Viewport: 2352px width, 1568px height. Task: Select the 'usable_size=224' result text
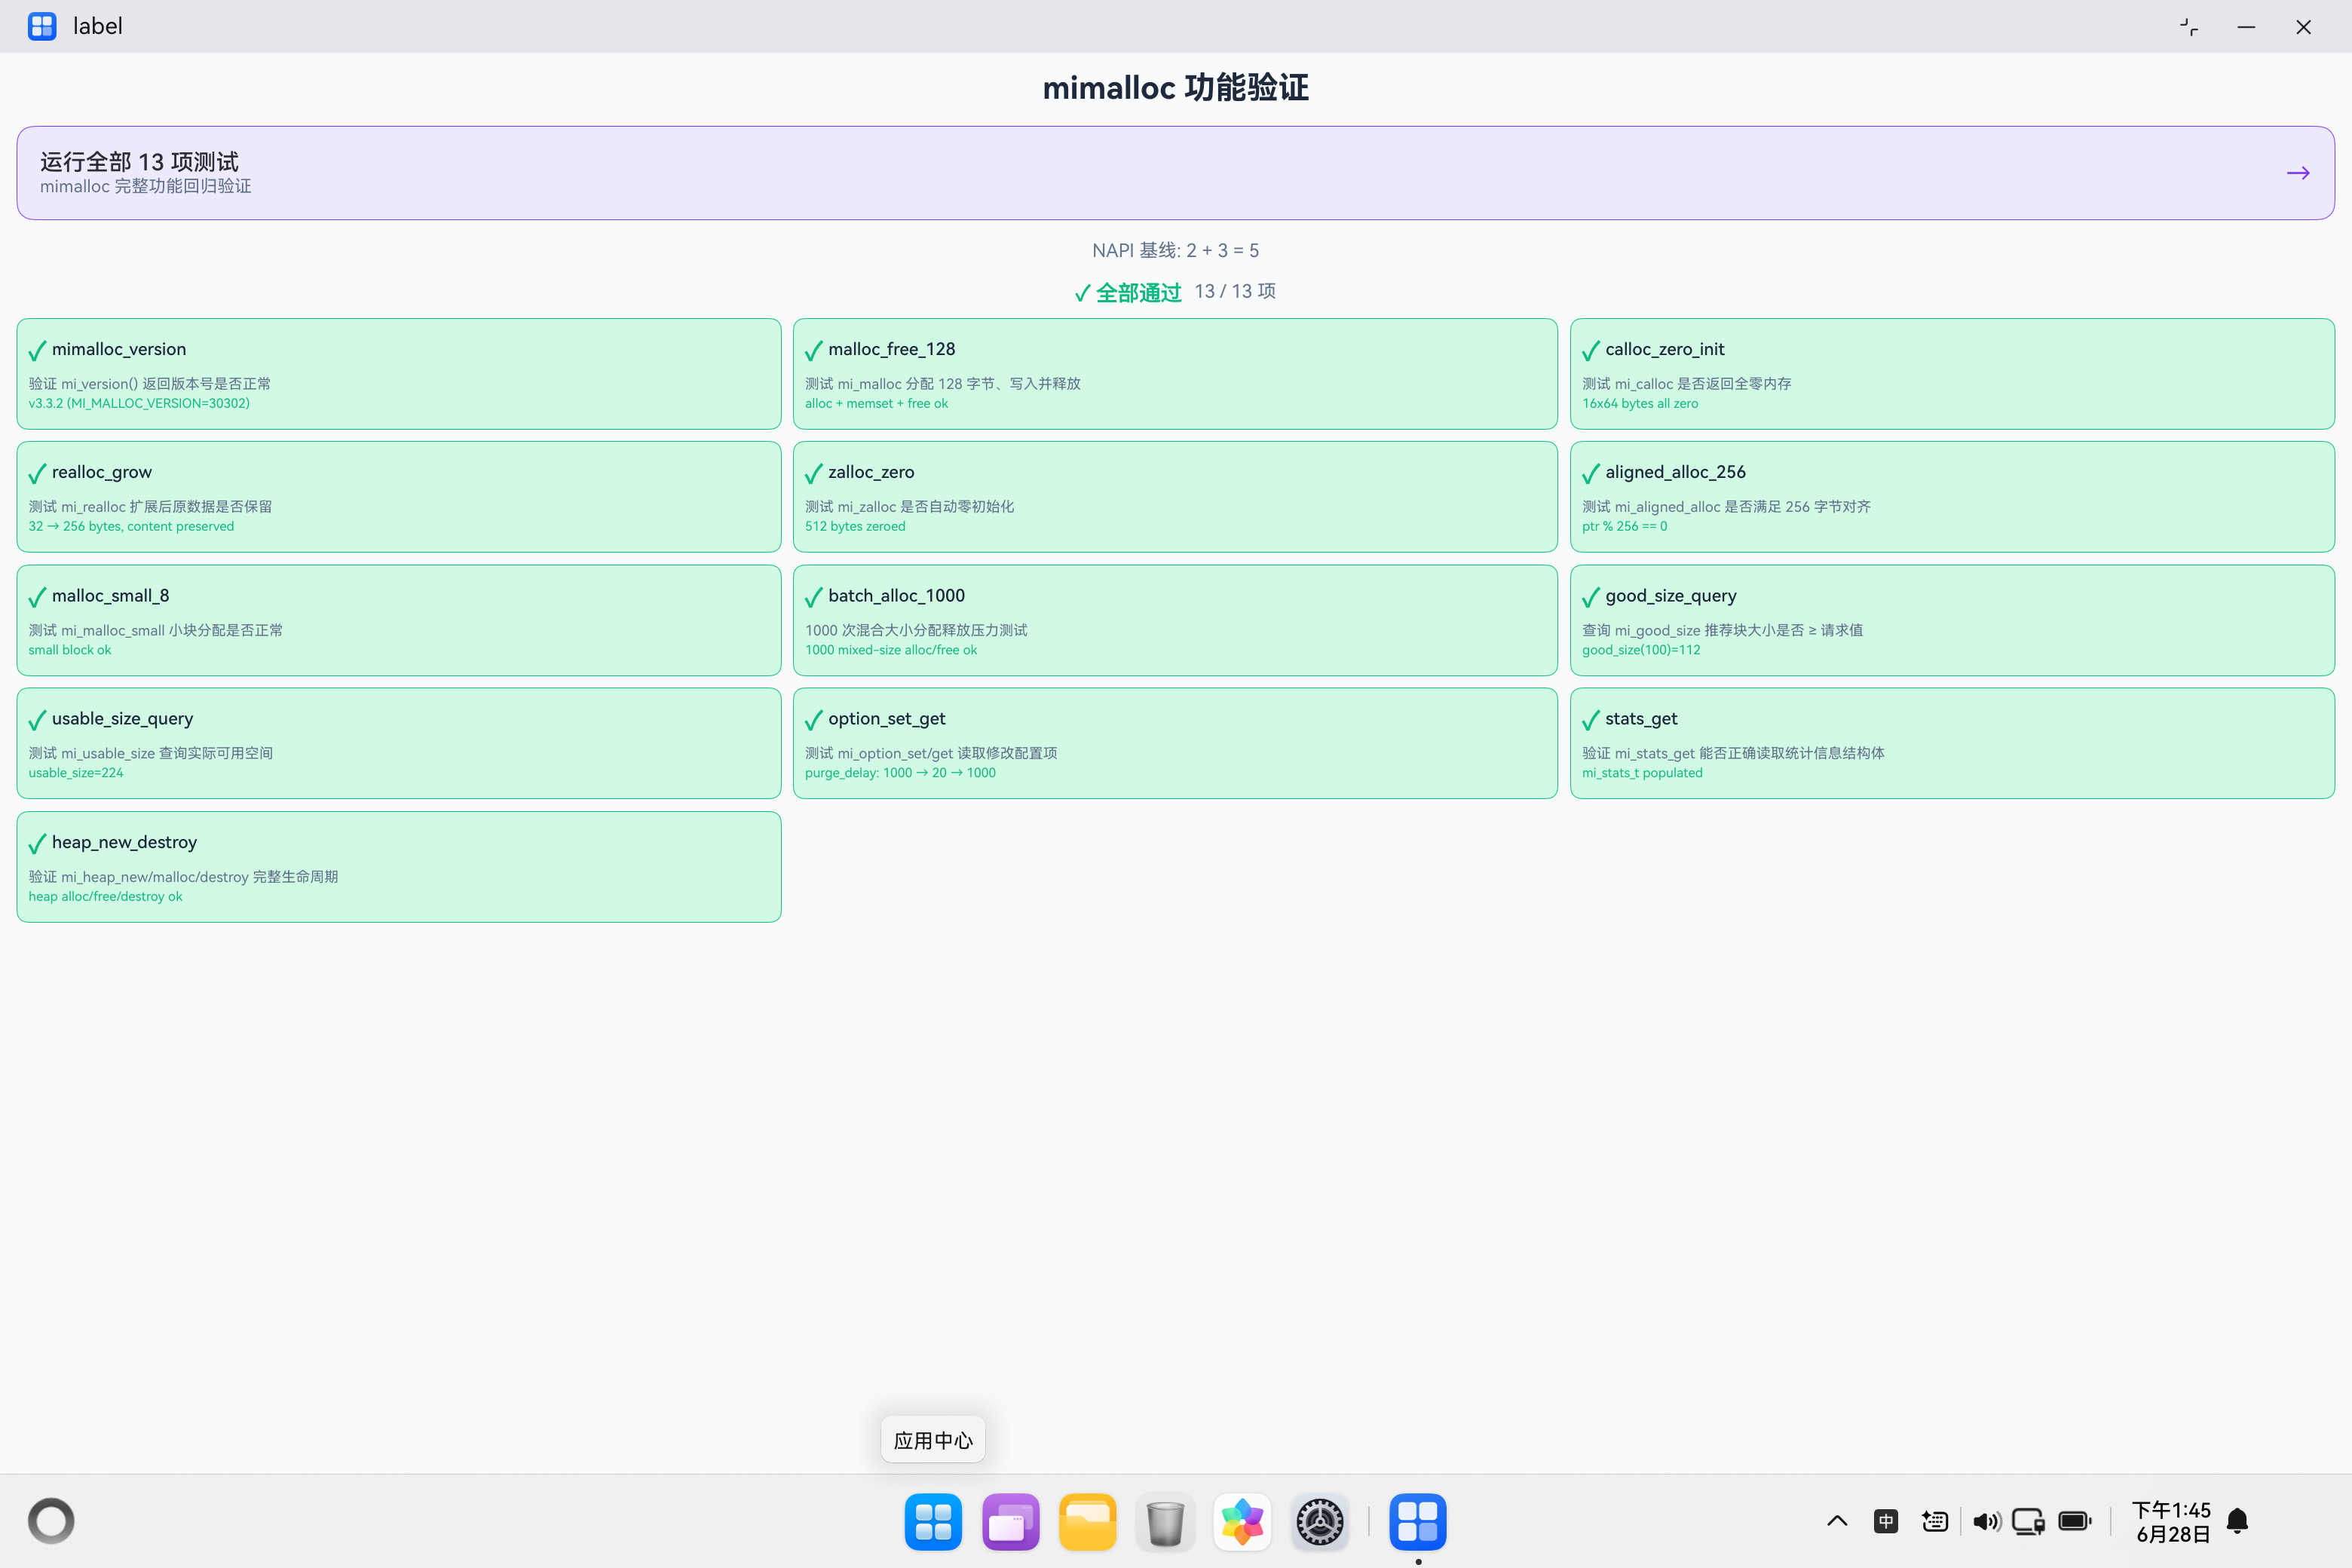coord(76,773)
